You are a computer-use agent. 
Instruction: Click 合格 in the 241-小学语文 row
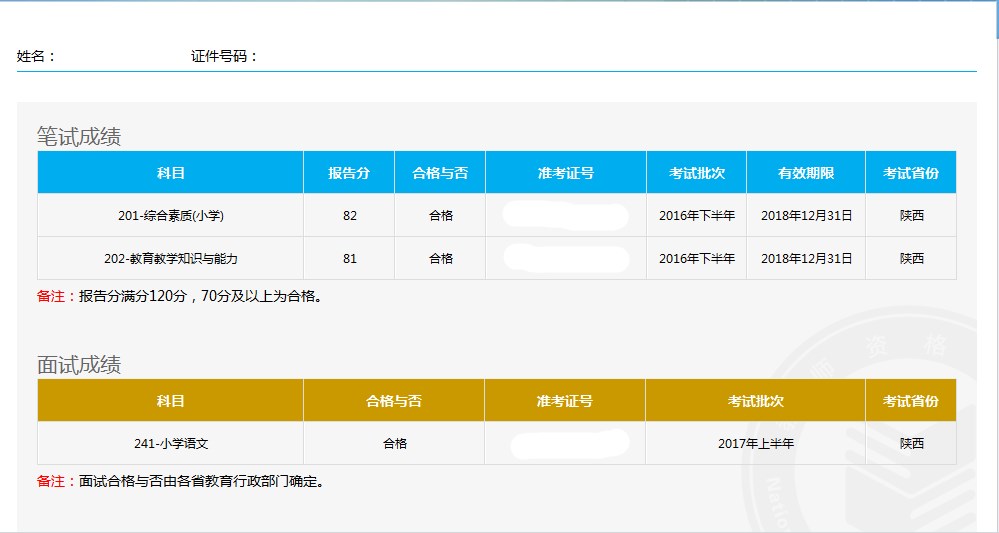tap(394, 444)
